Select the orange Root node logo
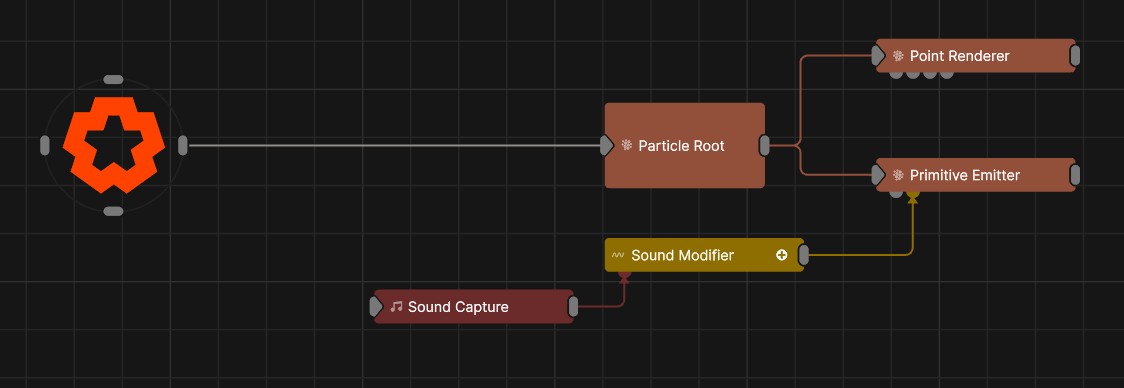 click(x=114, y=145)
